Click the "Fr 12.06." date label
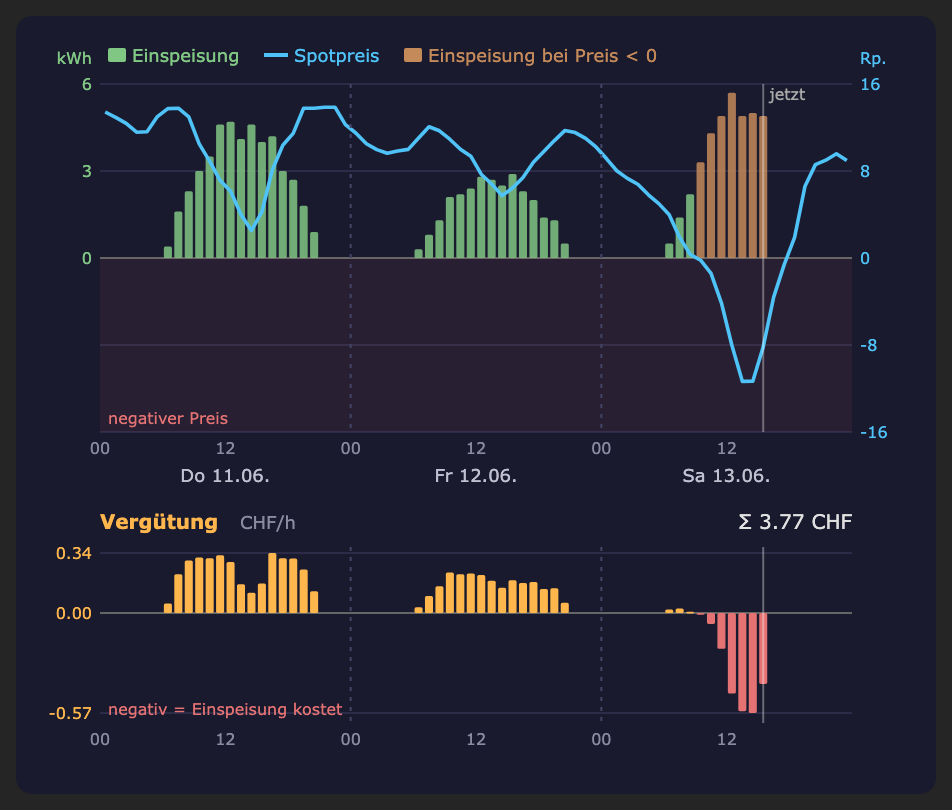This screenshot has height=810, width=952. click(475, 475)
